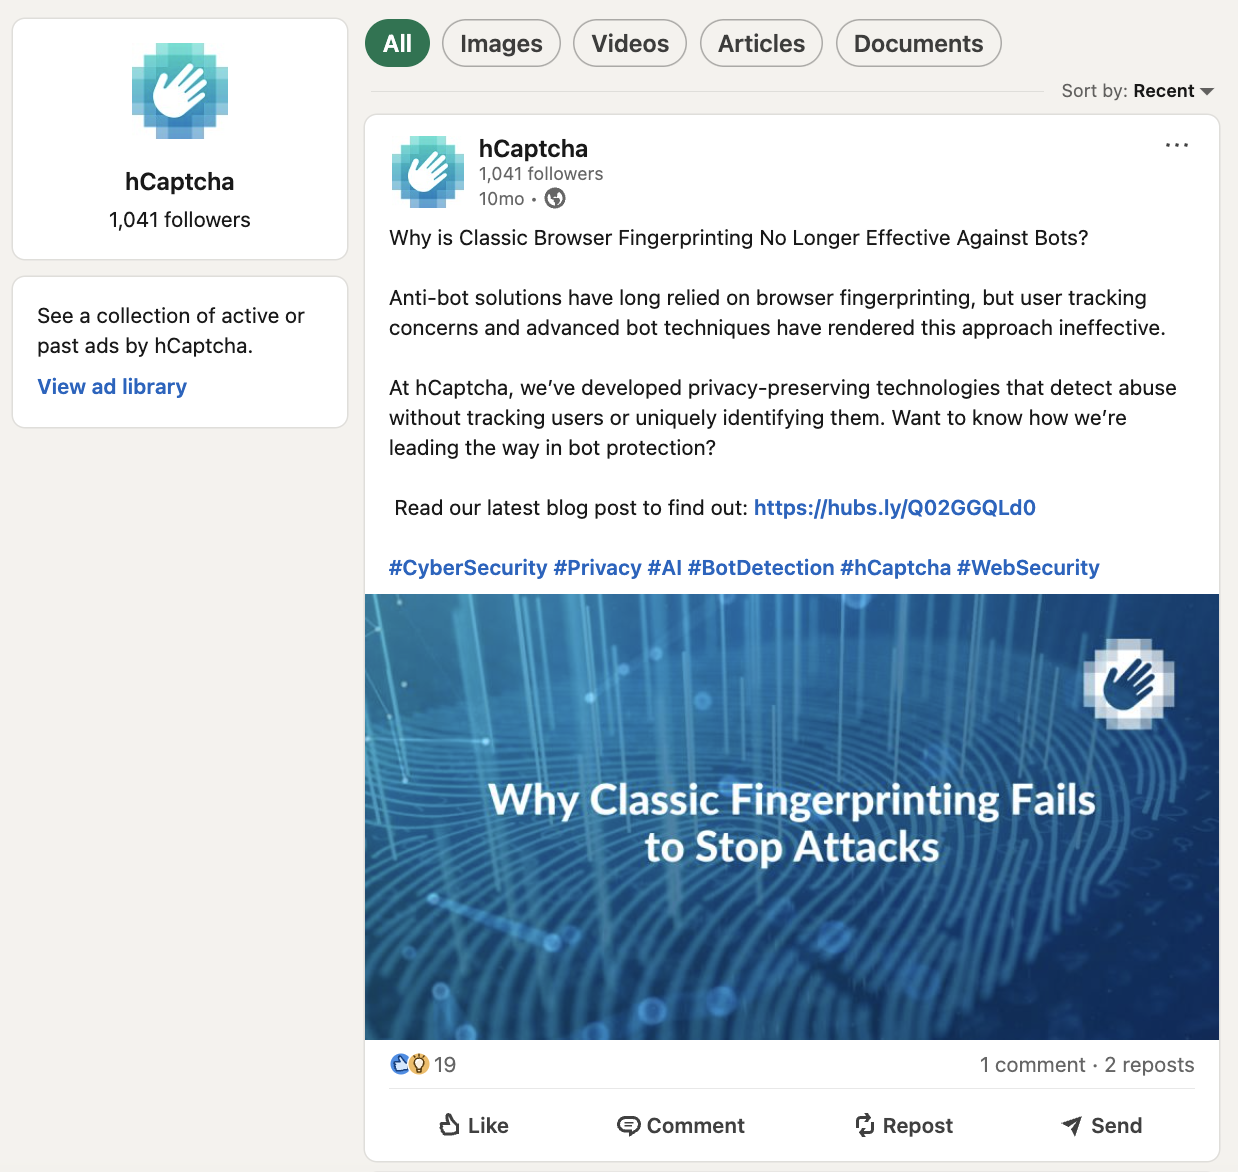Select the All filter pill
Screen dimensions: 1238x1172
[397, 44]
